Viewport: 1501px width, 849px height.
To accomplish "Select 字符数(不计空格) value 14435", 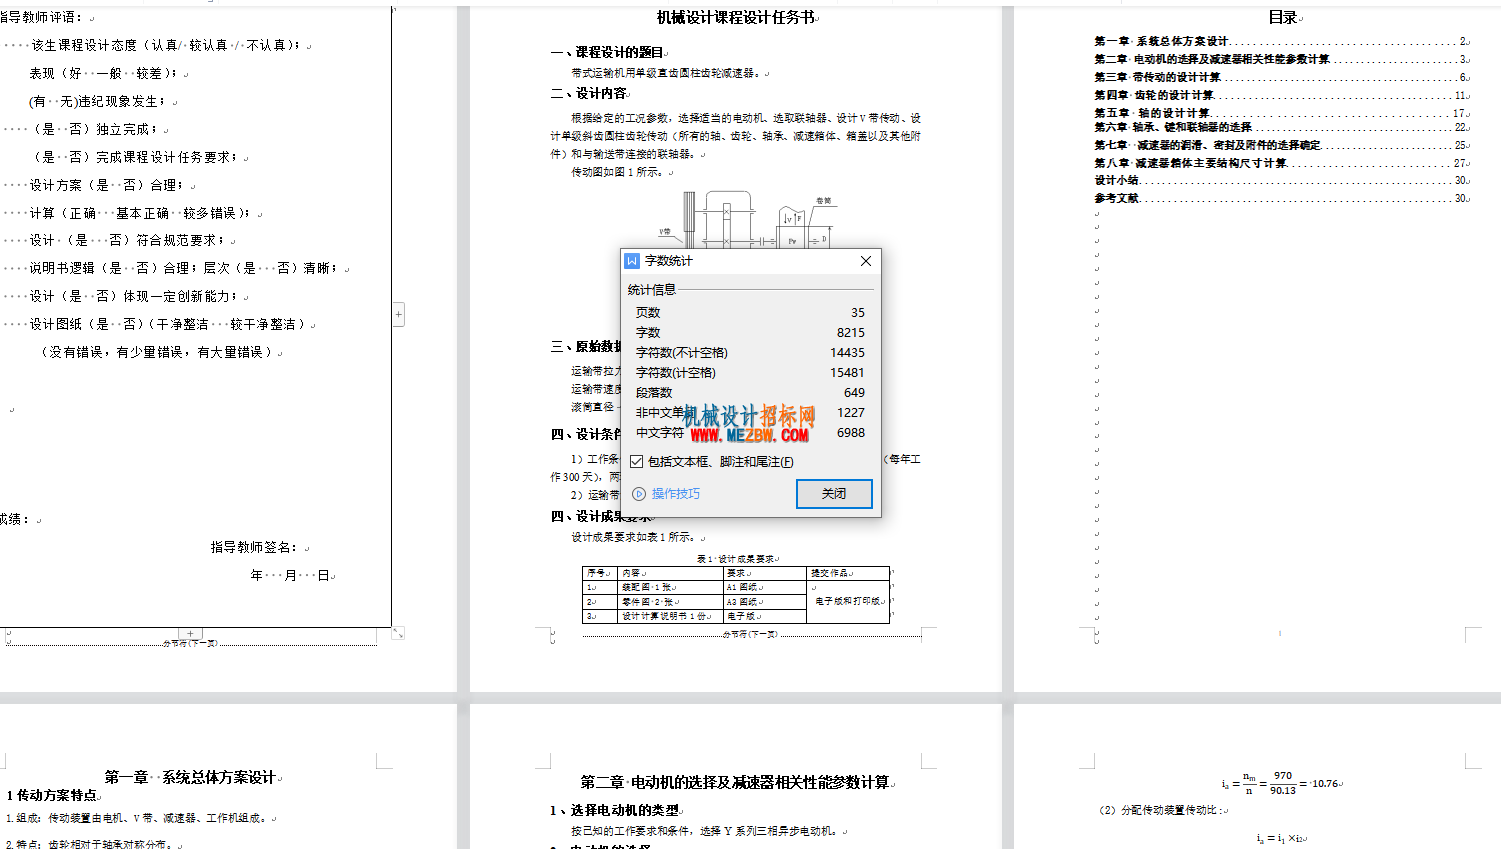I will pos(847,353).
